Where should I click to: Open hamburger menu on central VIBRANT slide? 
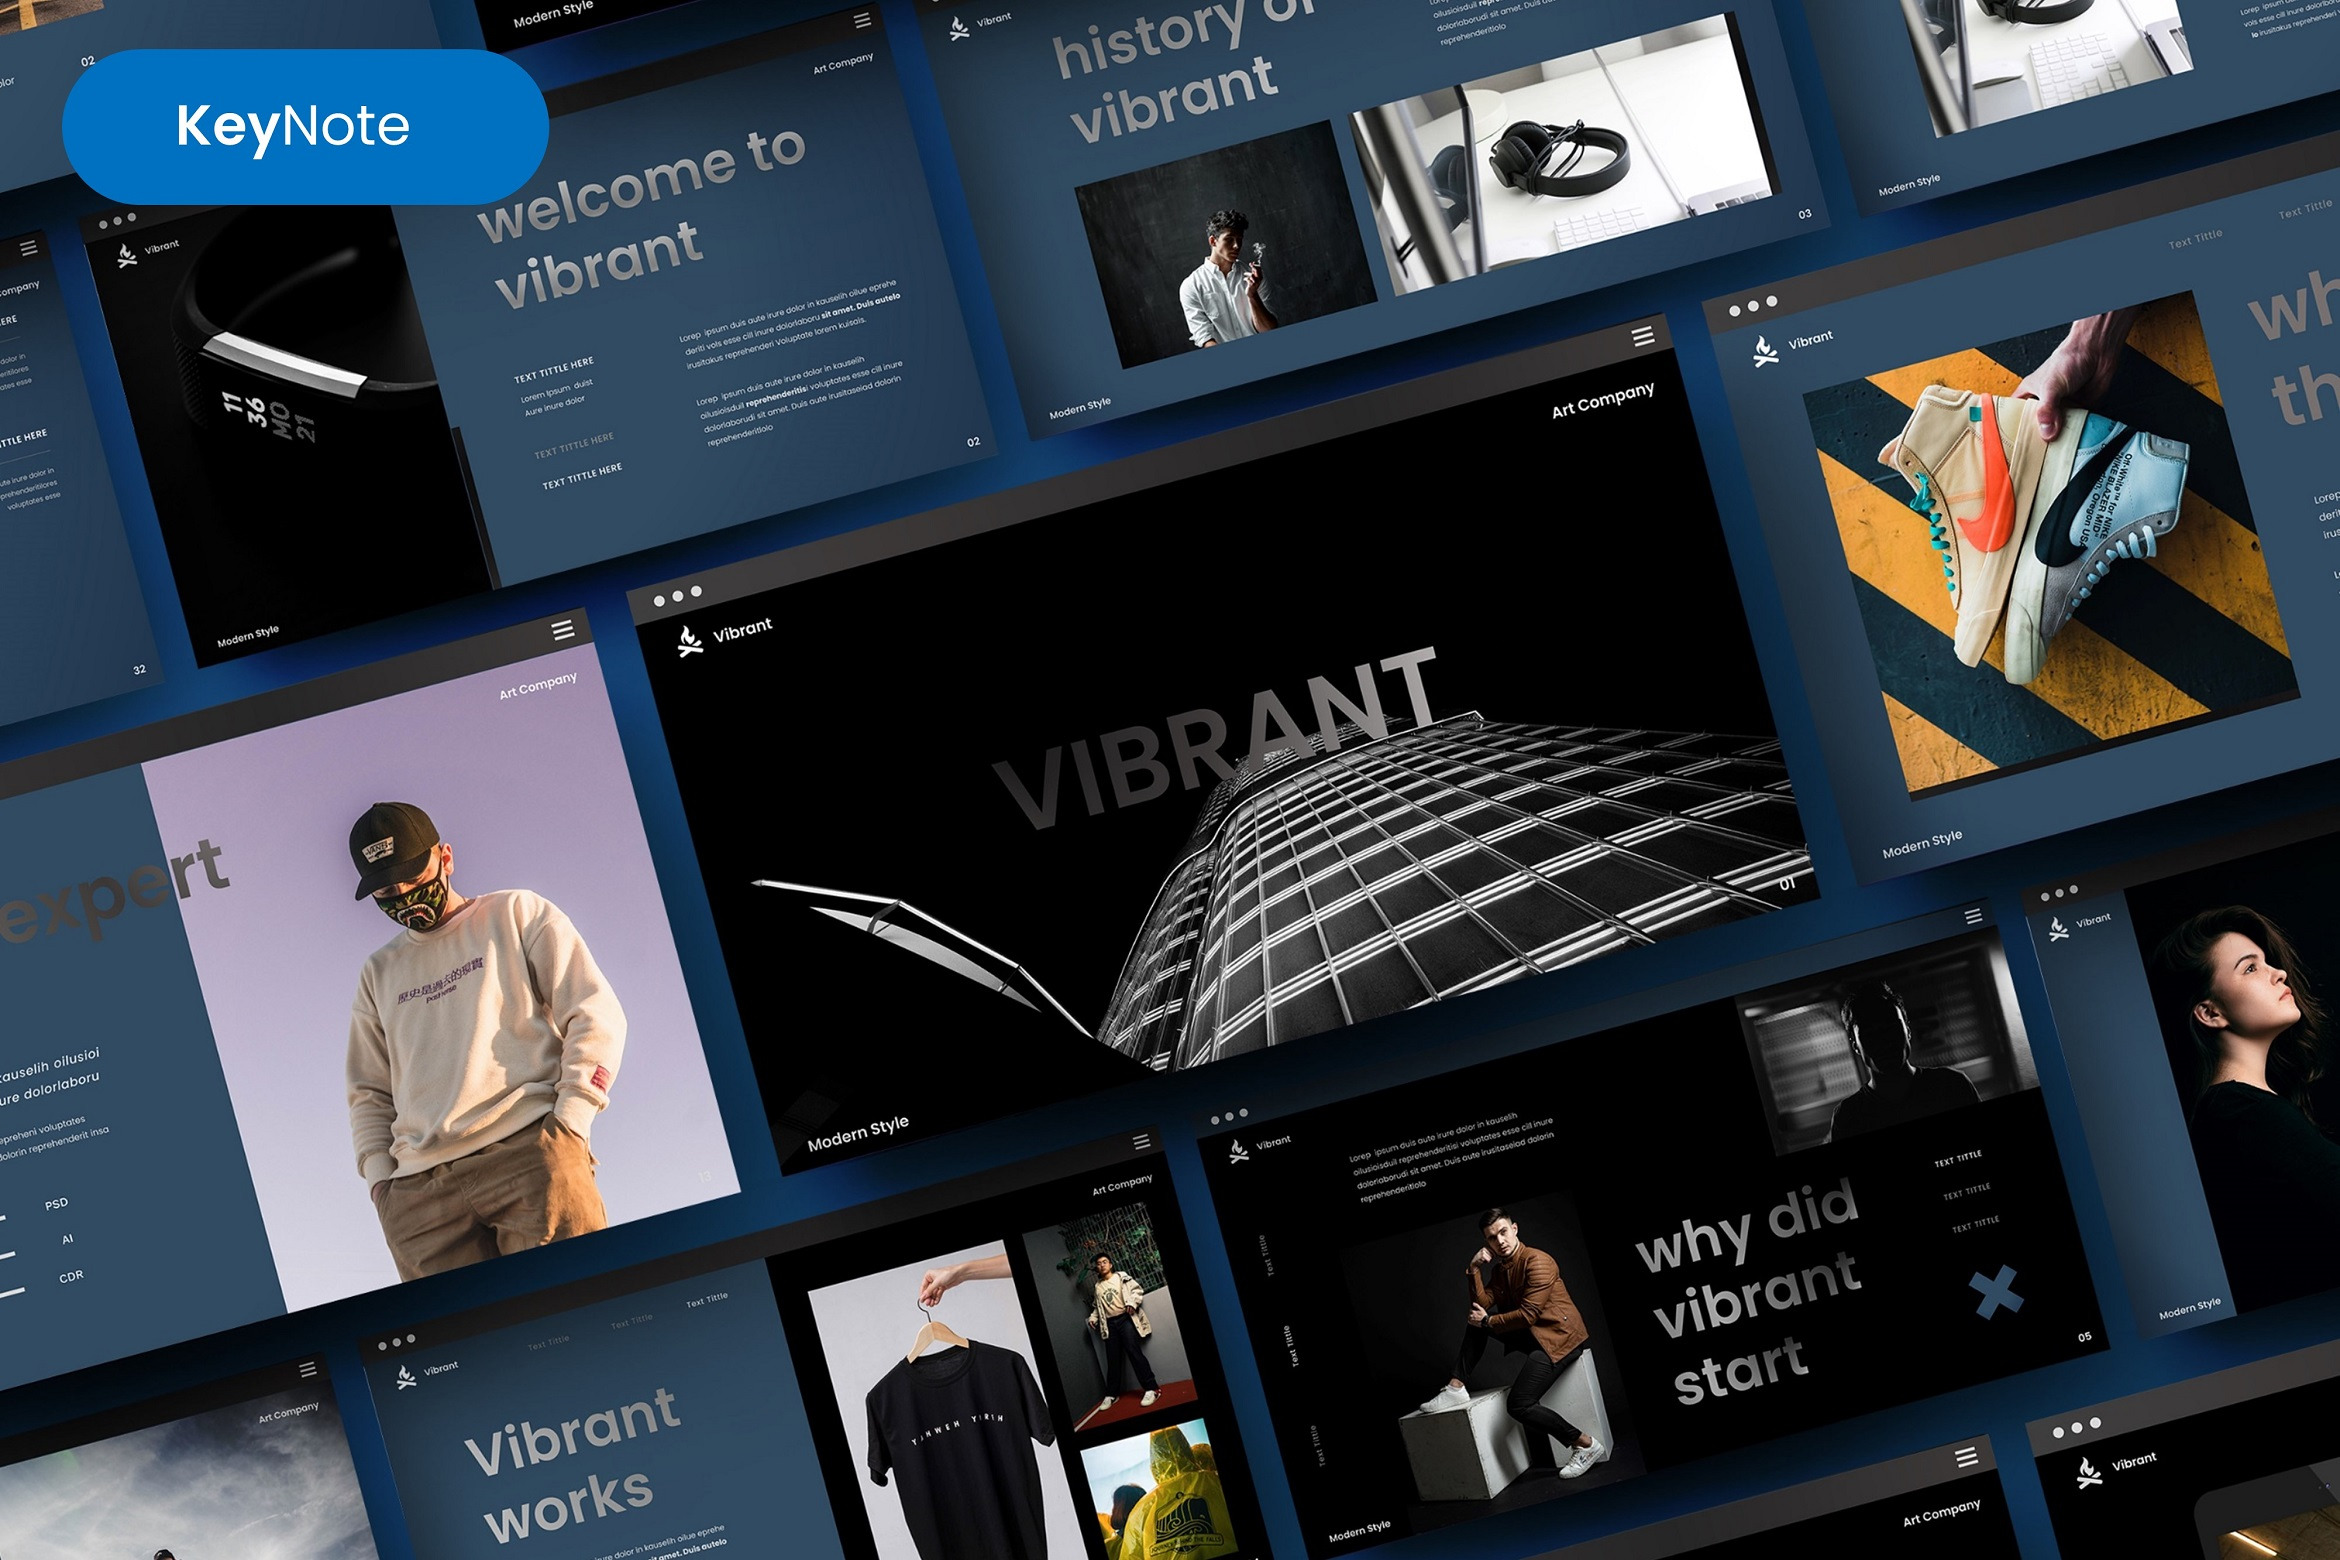tap(1642, 336)
